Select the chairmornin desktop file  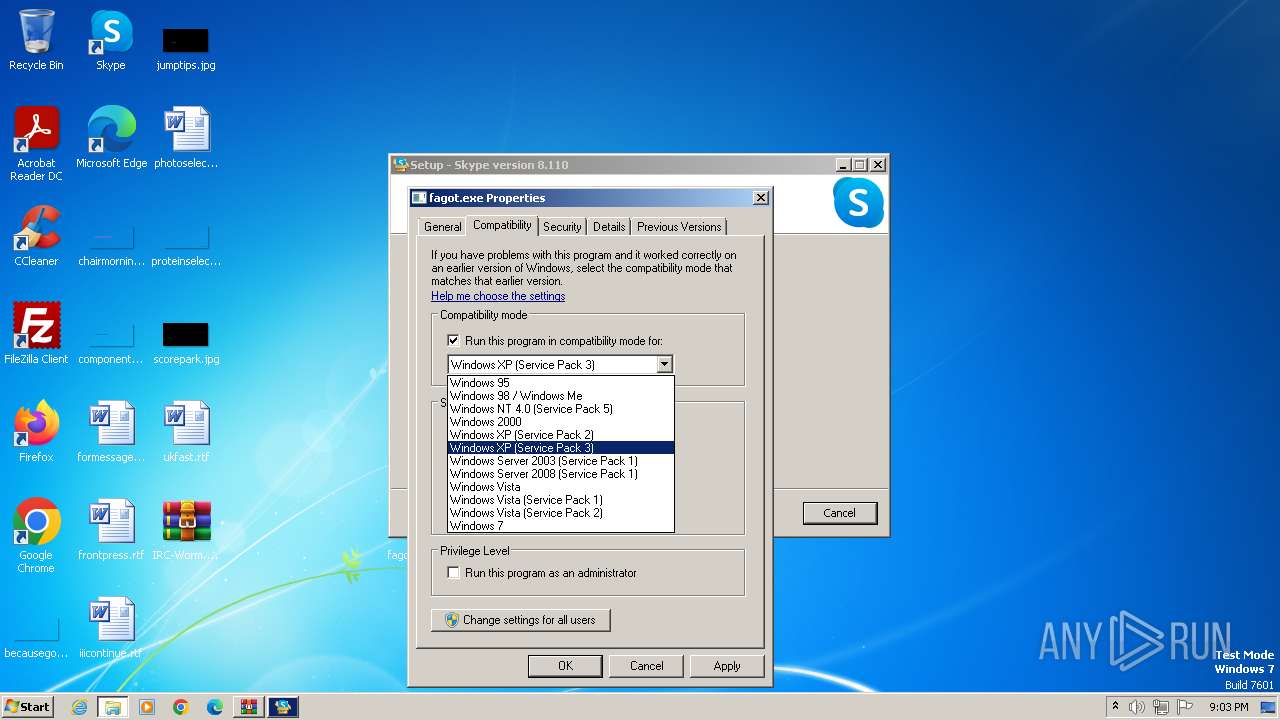(111, 246)
